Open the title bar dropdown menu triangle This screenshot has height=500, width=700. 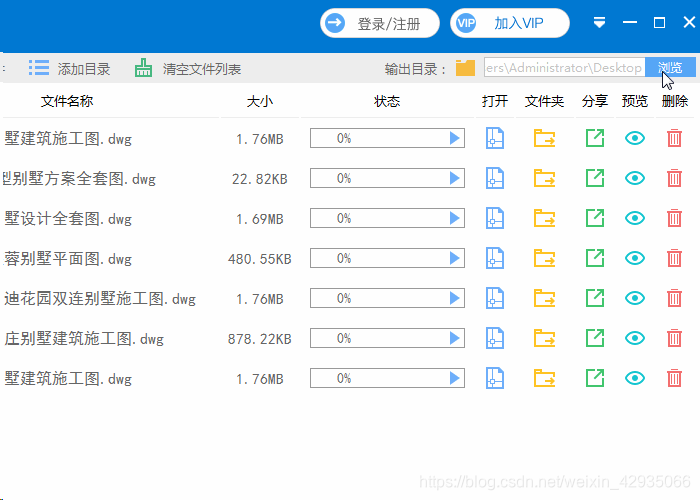point(600,22)
